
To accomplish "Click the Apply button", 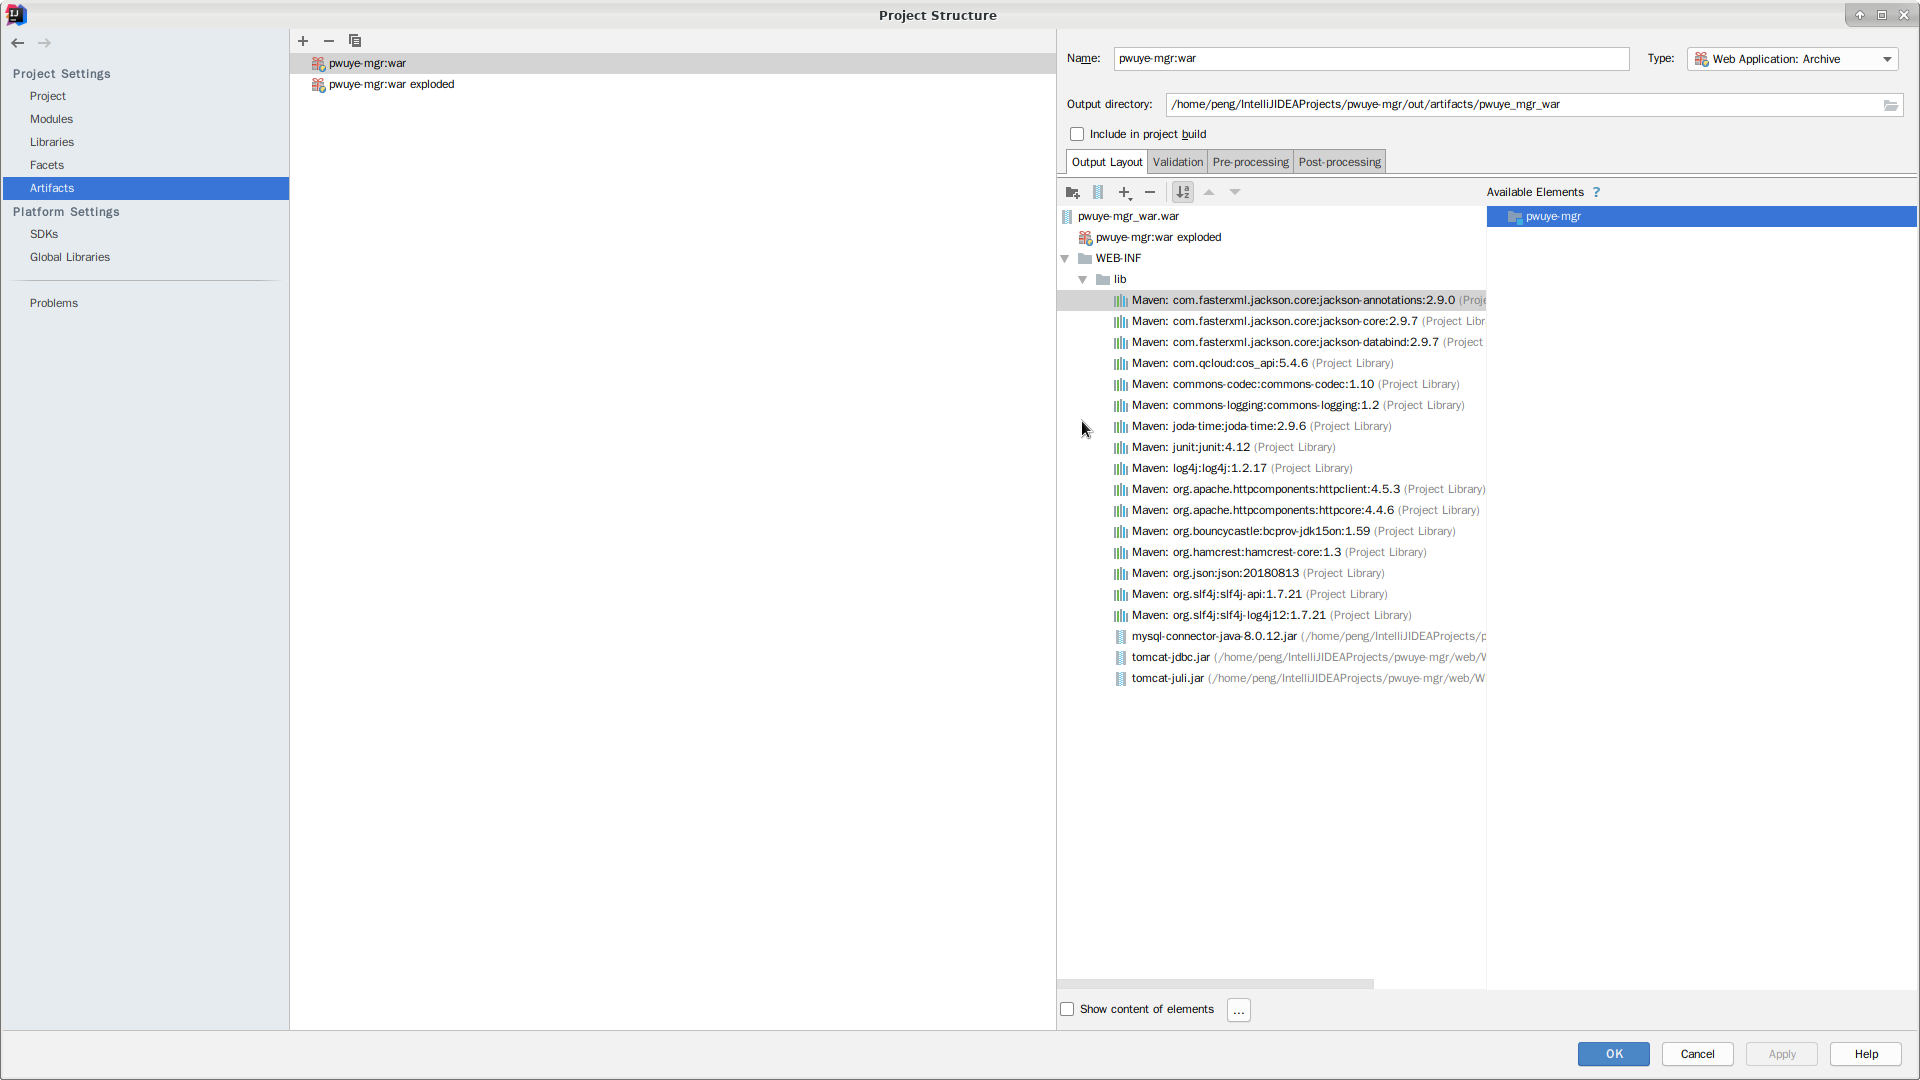I will pyautogui.click(x=1782, y=1054).
